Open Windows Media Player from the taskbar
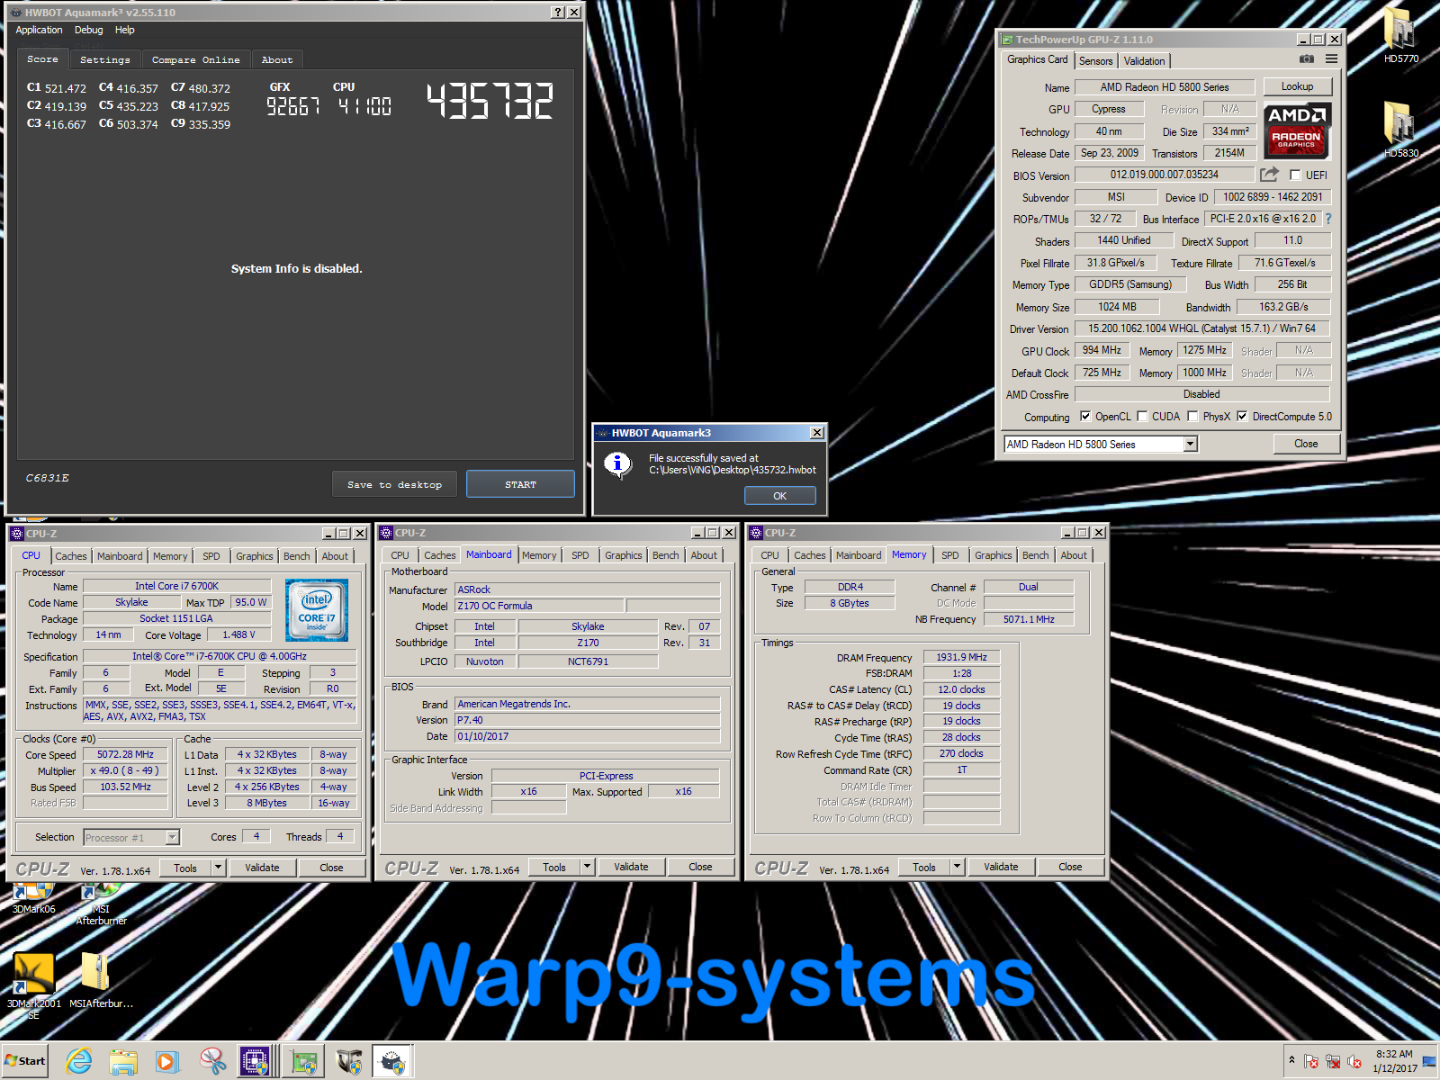 [x=167, y=1061]
